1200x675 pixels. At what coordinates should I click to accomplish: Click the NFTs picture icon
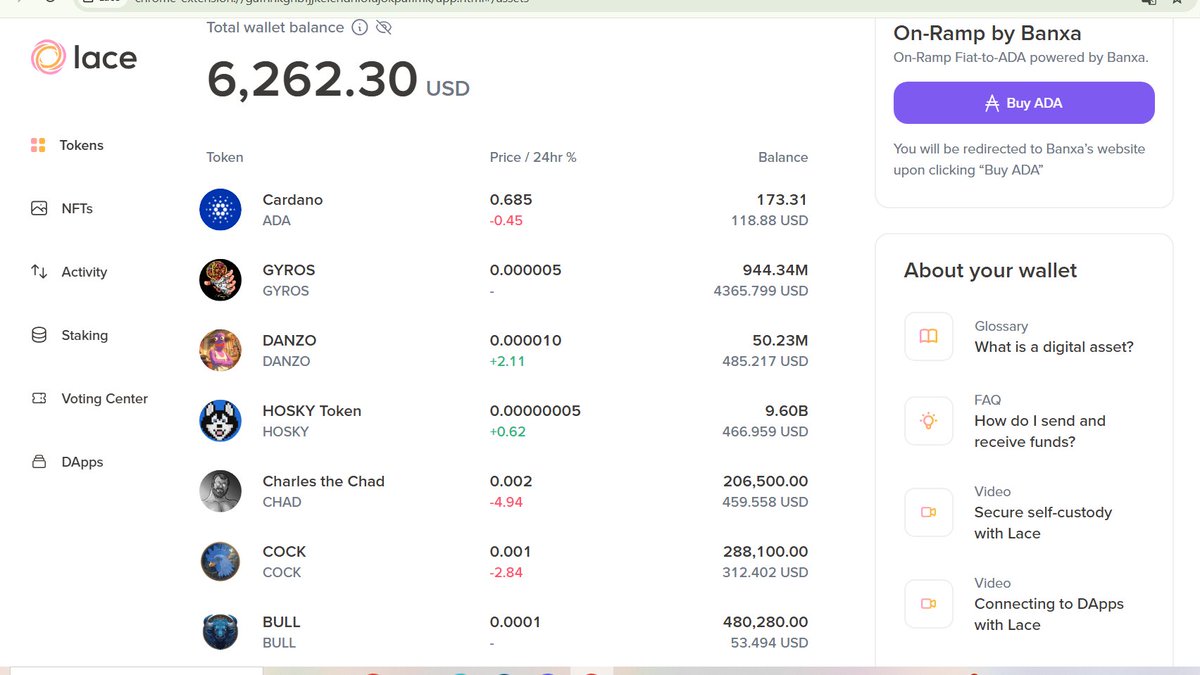39,208
